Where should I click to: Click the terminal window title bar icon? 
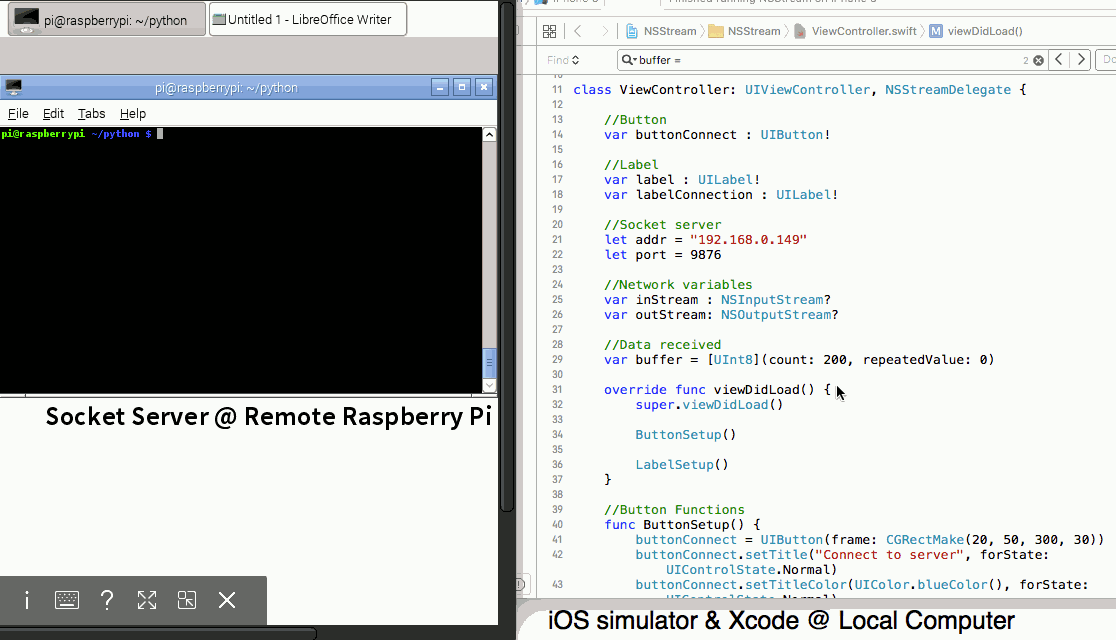[14, 88]
